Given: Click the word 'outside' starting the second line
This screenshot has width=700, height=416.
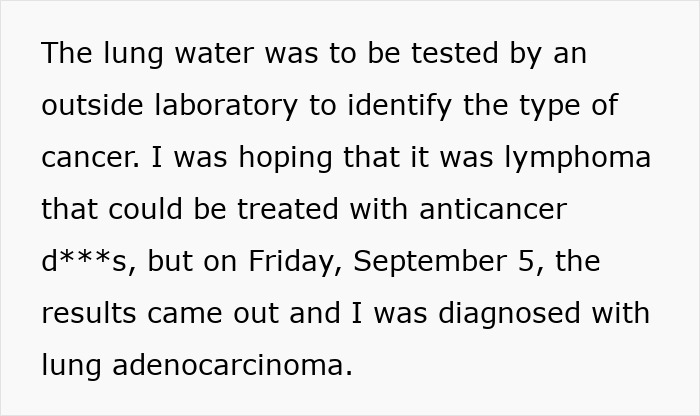Looking at the screenshot, I should tap(92, 106).
